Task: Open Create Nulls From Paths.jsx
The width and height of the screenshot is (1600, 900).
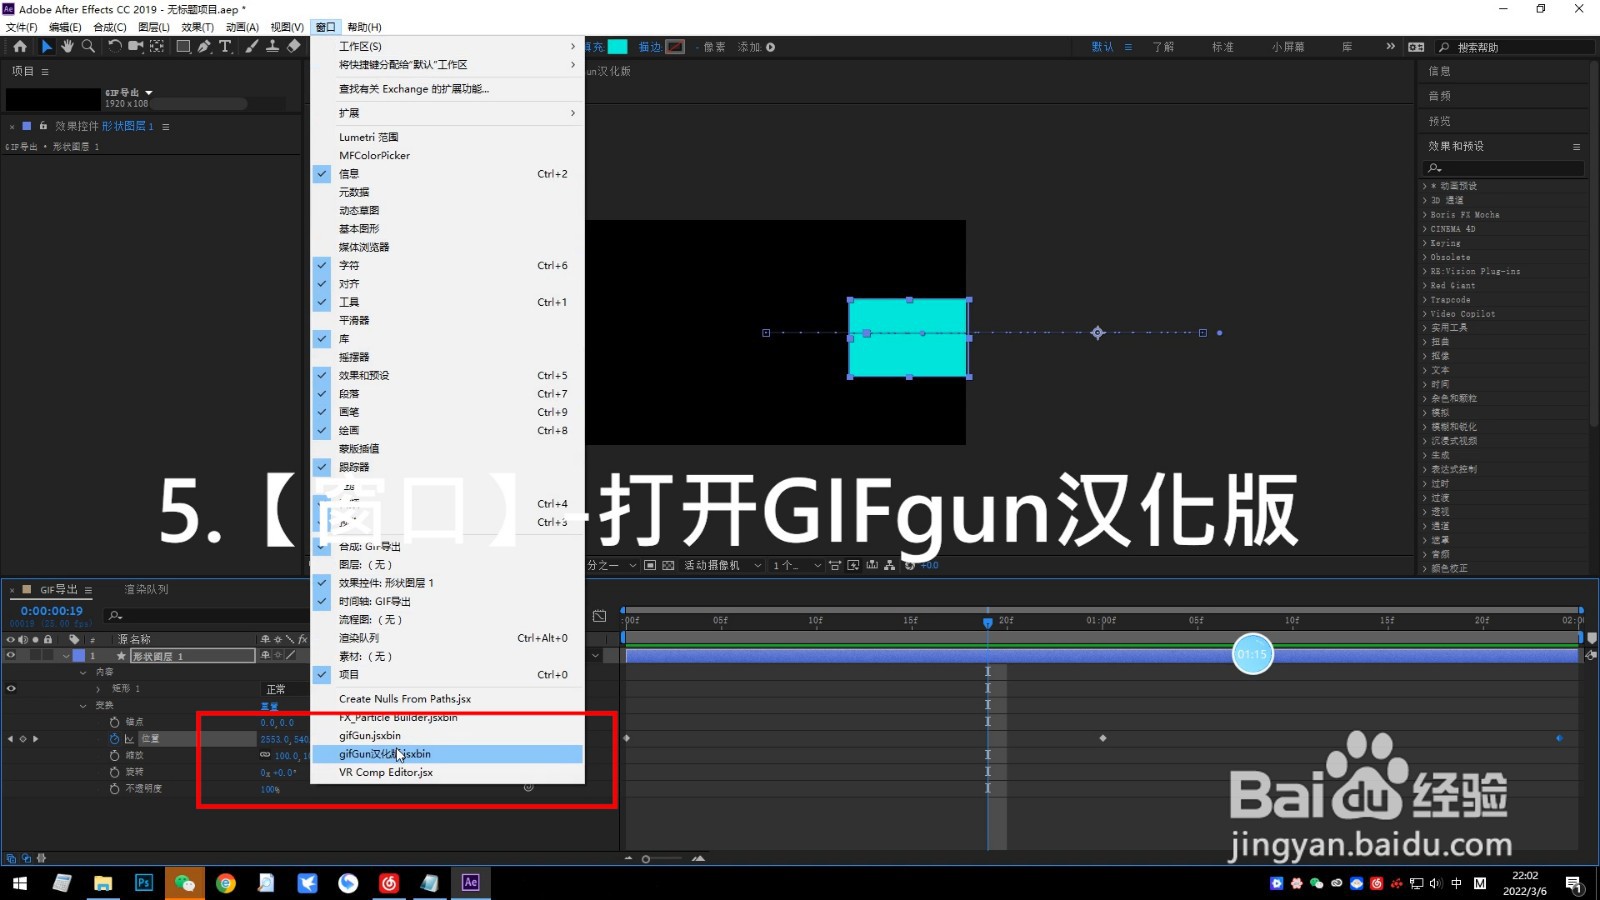Action: [447, 699]
